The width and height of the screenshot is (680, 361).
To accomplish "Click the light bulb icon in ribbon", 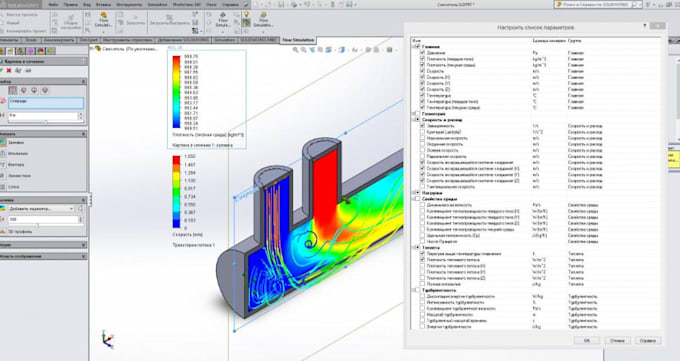I will coord(246,14).
